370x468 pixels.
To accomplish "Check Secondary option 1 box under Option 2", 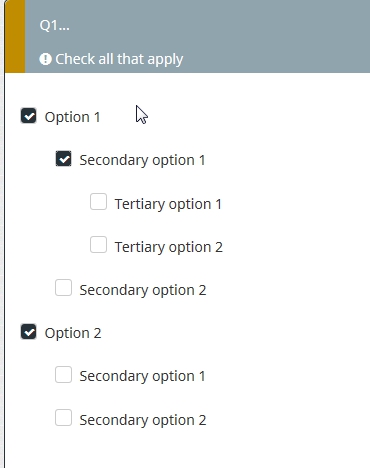I will (63, 375).
